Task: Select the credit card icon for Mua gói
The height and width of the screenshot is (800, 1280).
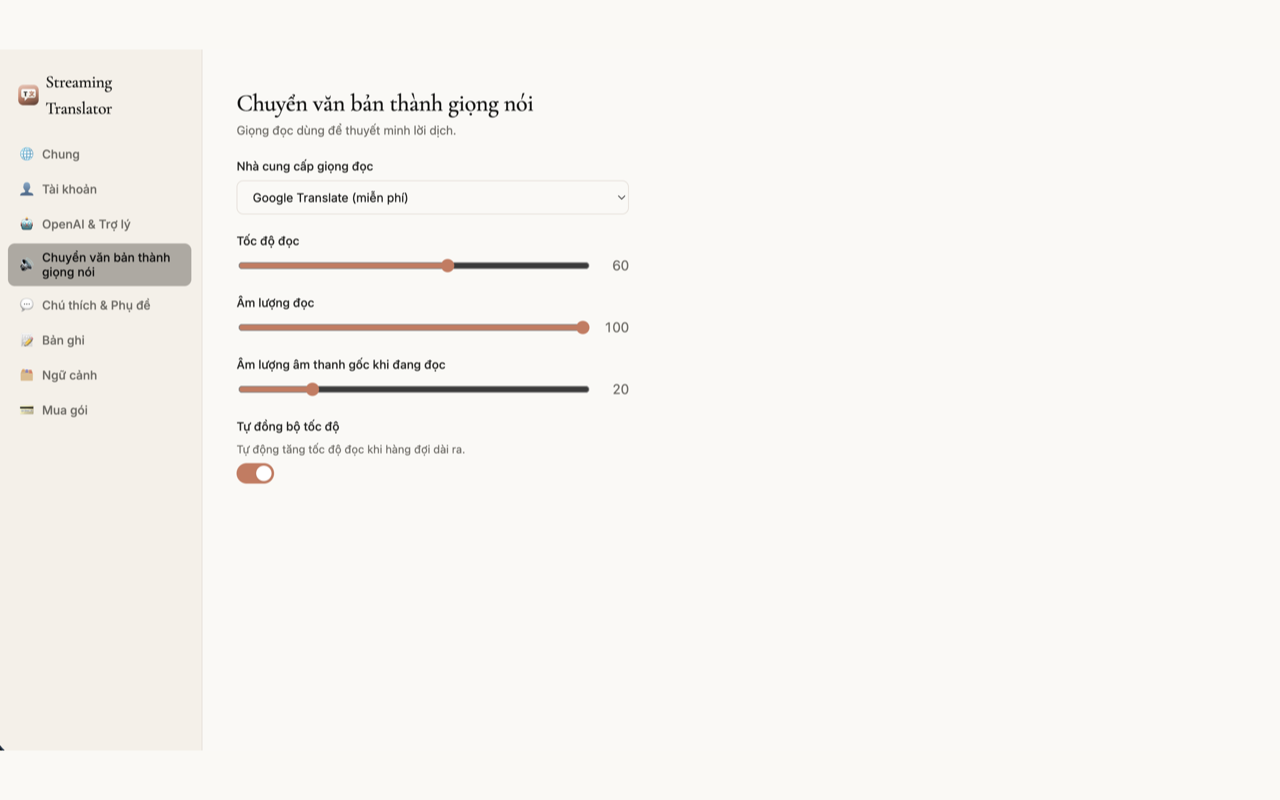Action: pyautogui.click(x=27, y=410)
